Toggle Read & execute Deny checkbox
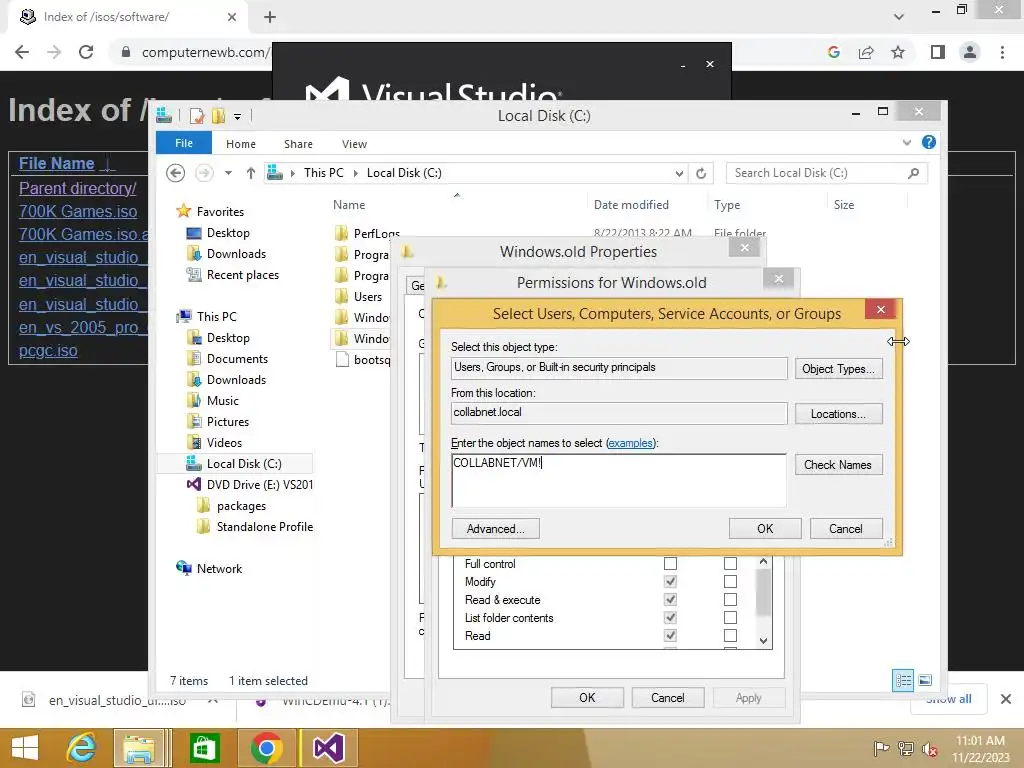This screenshot has width=1024, height=768. click(731, 600)
